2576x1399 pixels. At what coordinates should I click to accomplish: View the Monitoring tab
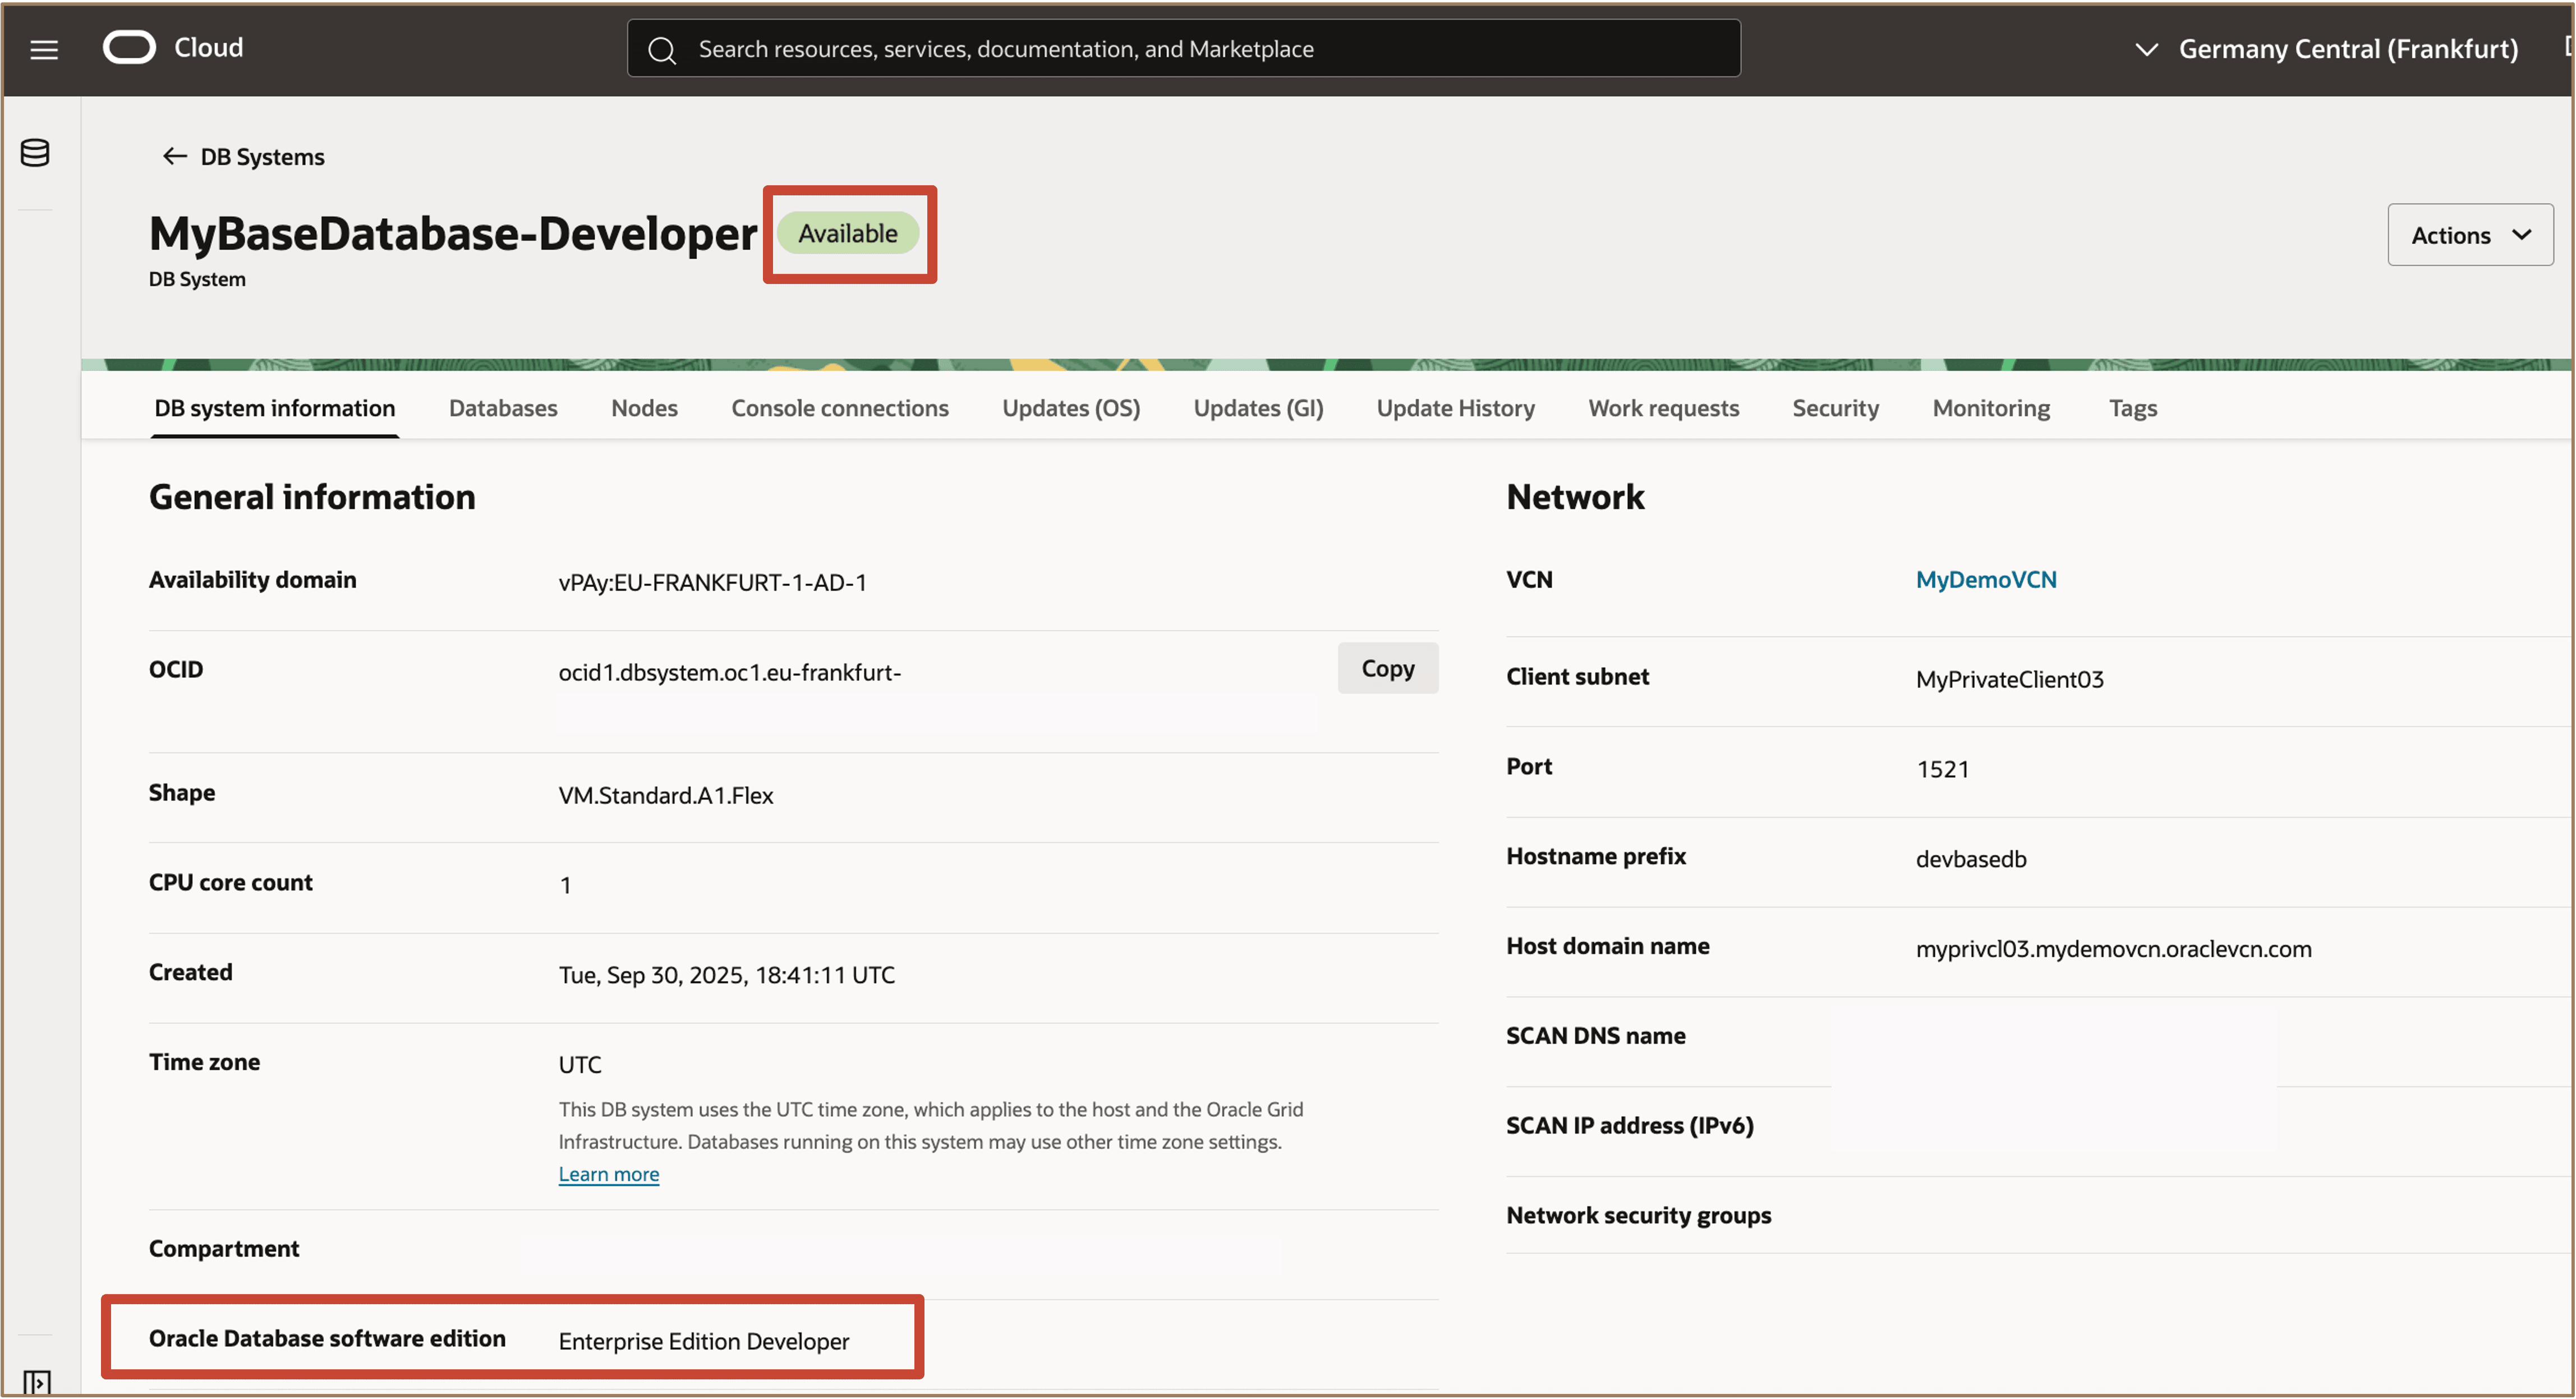[x=1990, y=408]
